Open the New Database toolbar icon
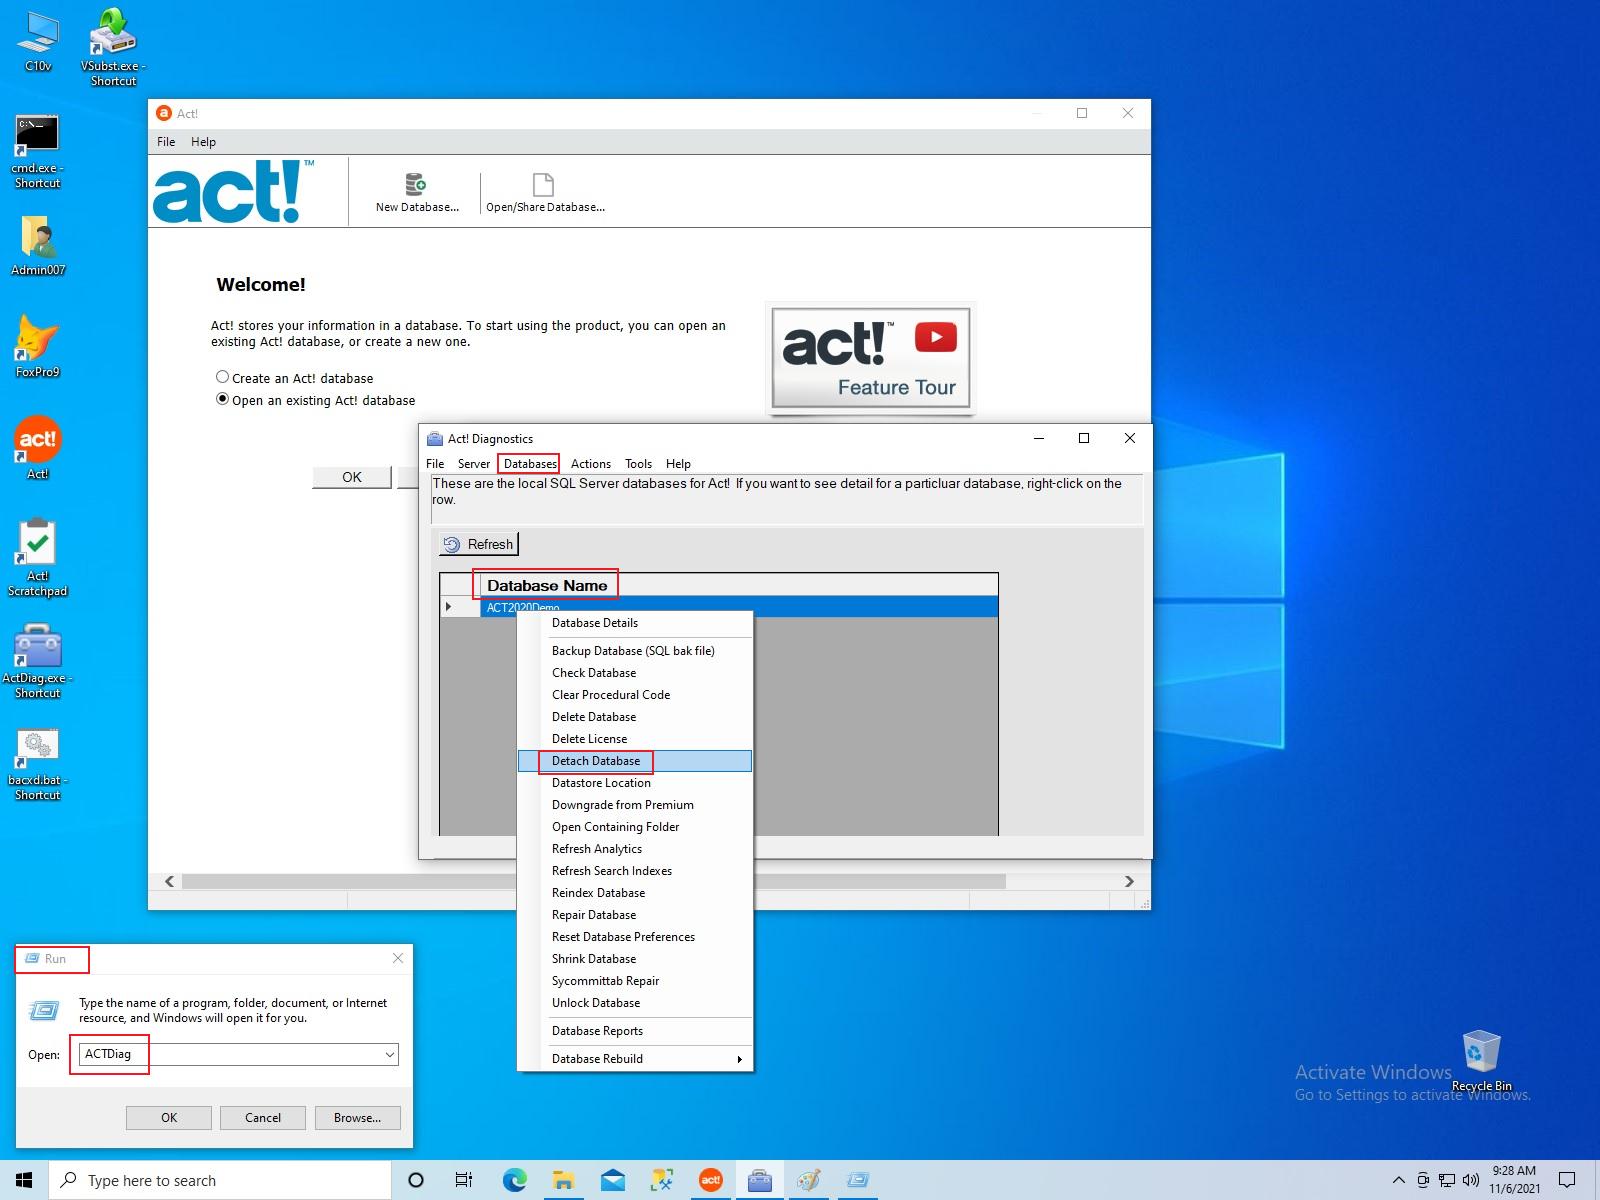The height and width of the screenshot is (1200, 1600). 417,192
